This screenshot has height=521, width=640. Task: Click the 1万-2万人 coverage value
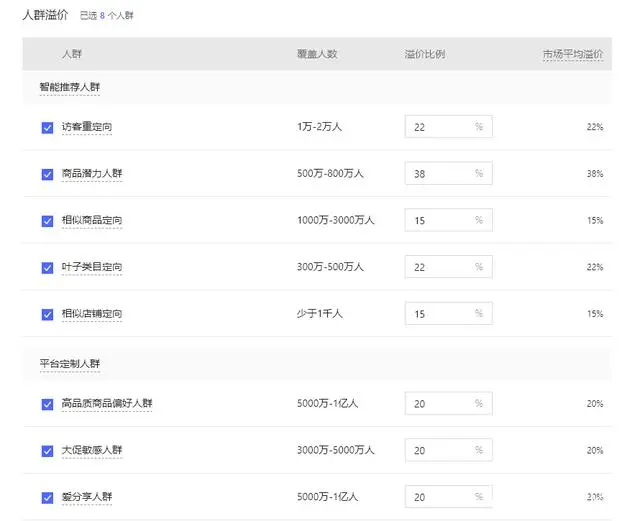click(x=320, y=127)
